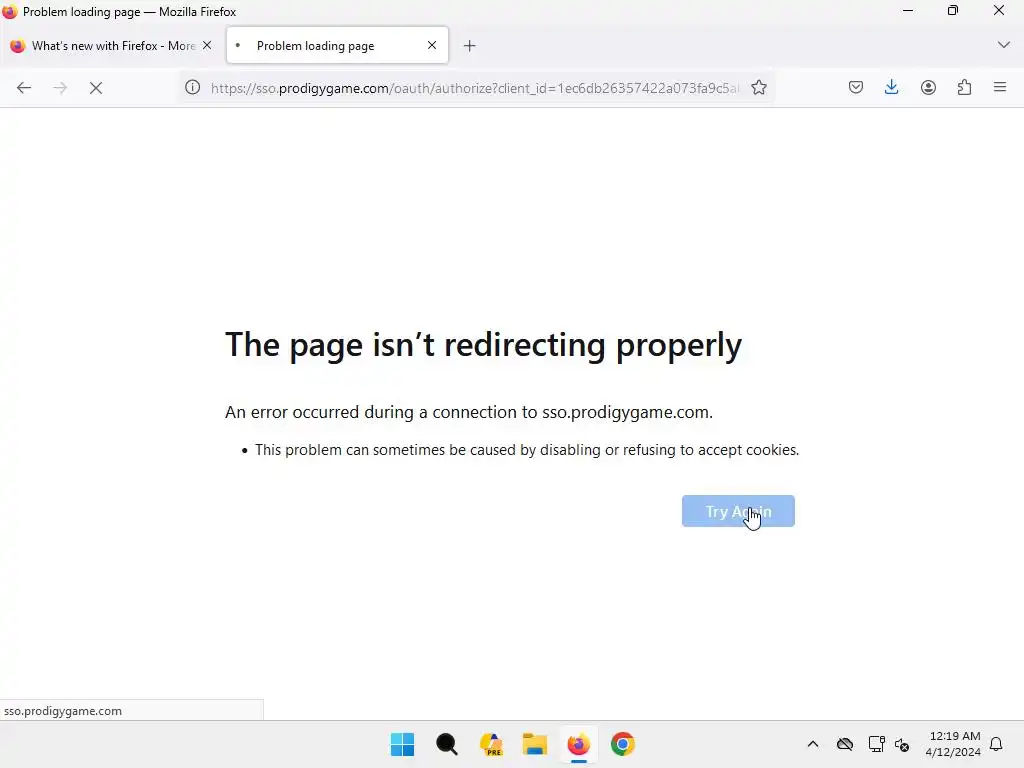This screenshot has width=1024, height=768.
Task: Expand the list all tabs chevron
Action: click(x=1004, y=45)
